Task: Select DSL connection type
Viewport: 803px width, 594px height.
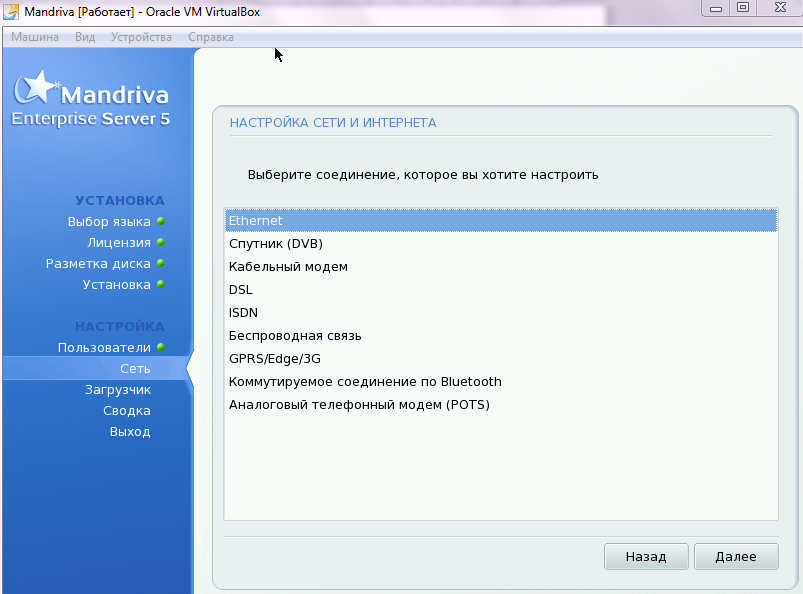Action: click(x=501, y=289)
